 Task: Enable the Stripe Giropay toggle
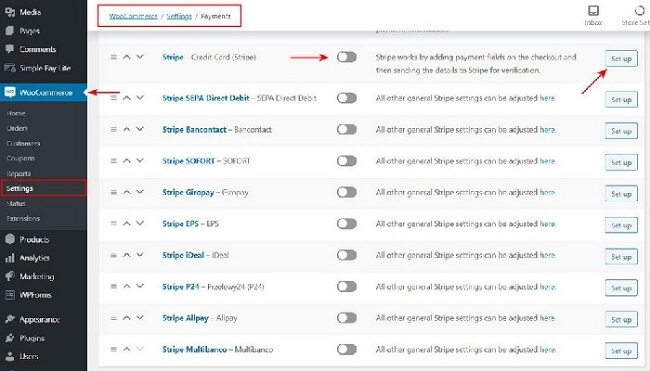coord(347,192)
